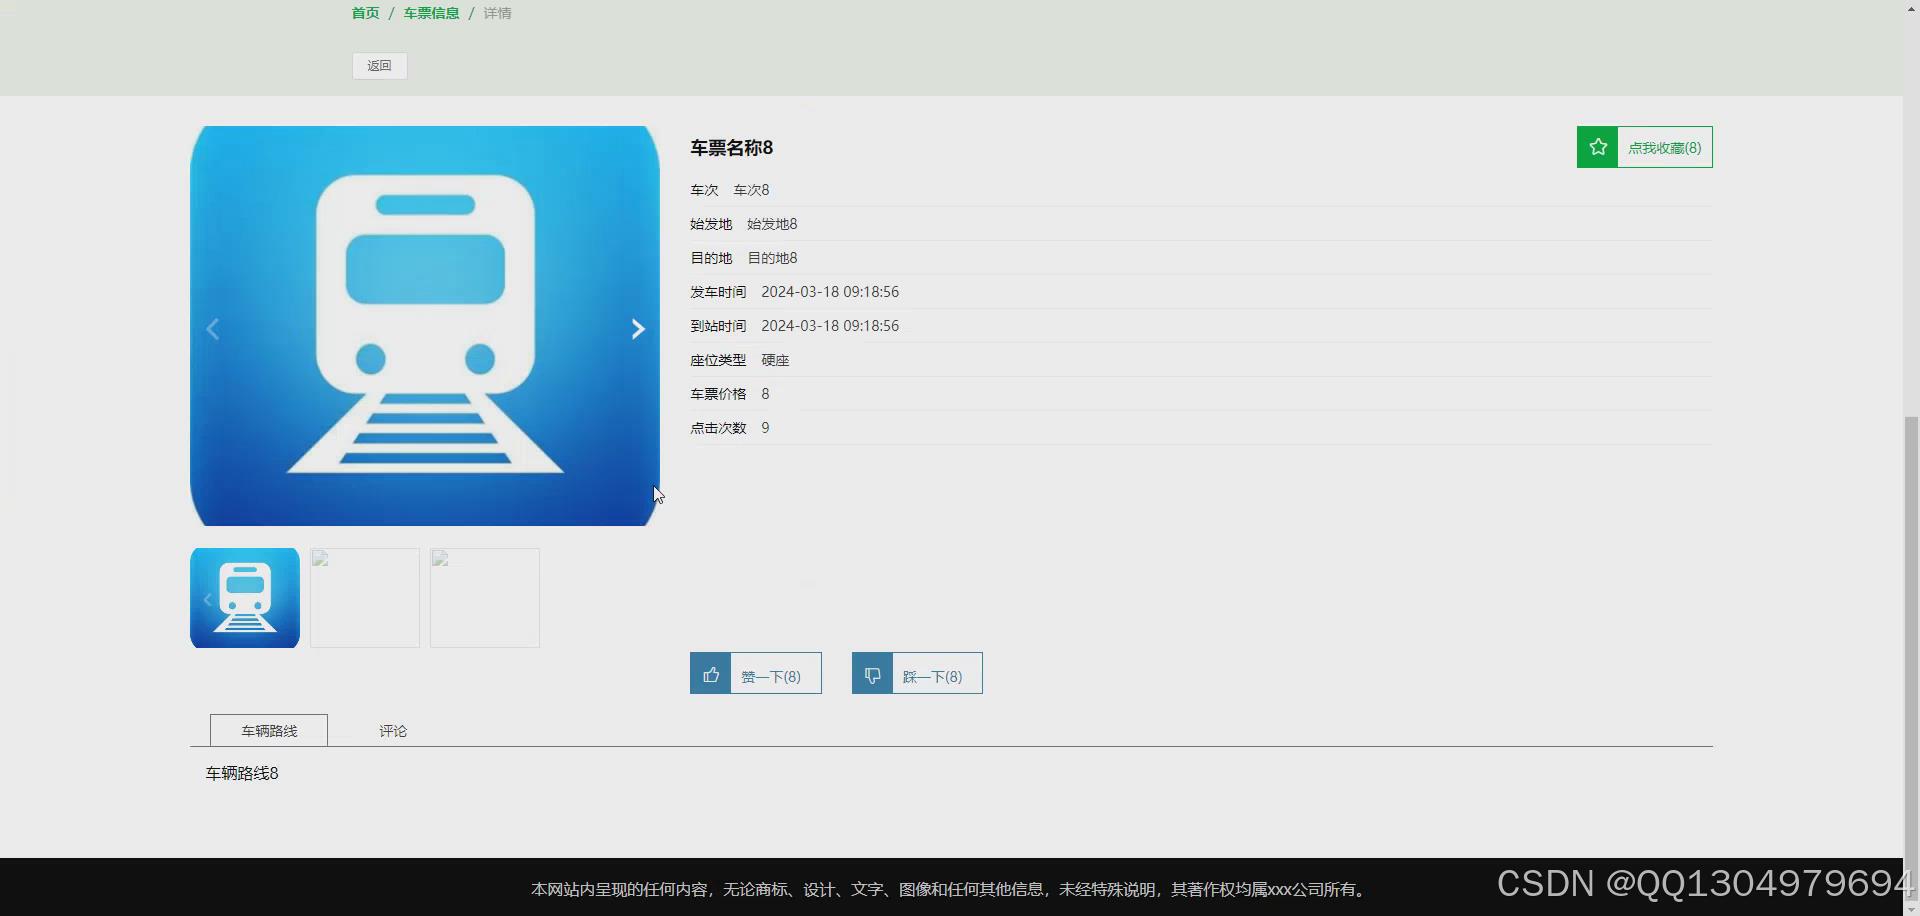Click the 发车时间 datetime value
The height and width of the screenshot is (916, 1920).
[x=830, y=292]
